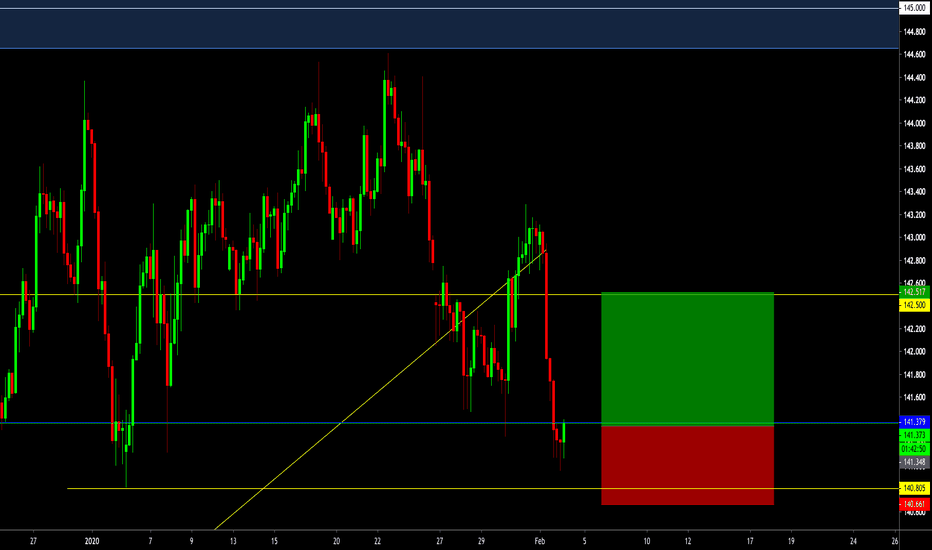Image resolution: width=932 pixels, height=550 pixels.
Task: Click the Feb label on time axis
Action: coord(540,541)
